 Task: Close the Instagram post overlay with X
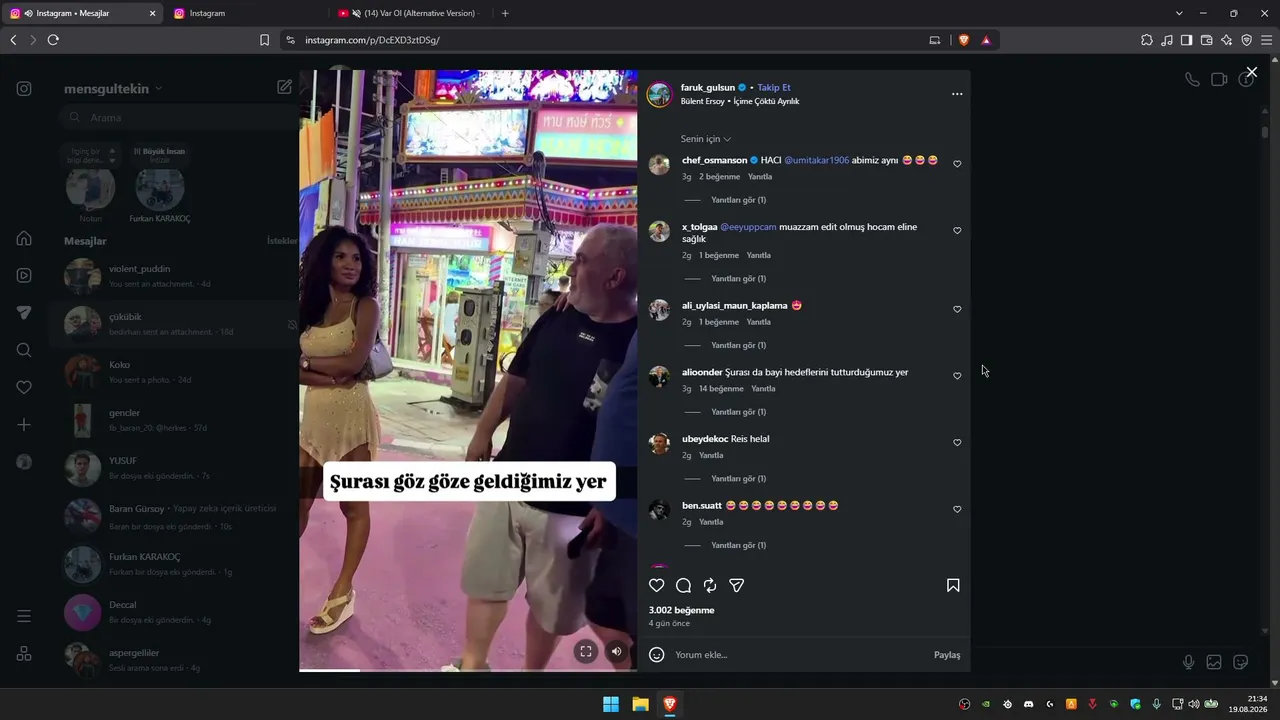[x=1251, y=72]
